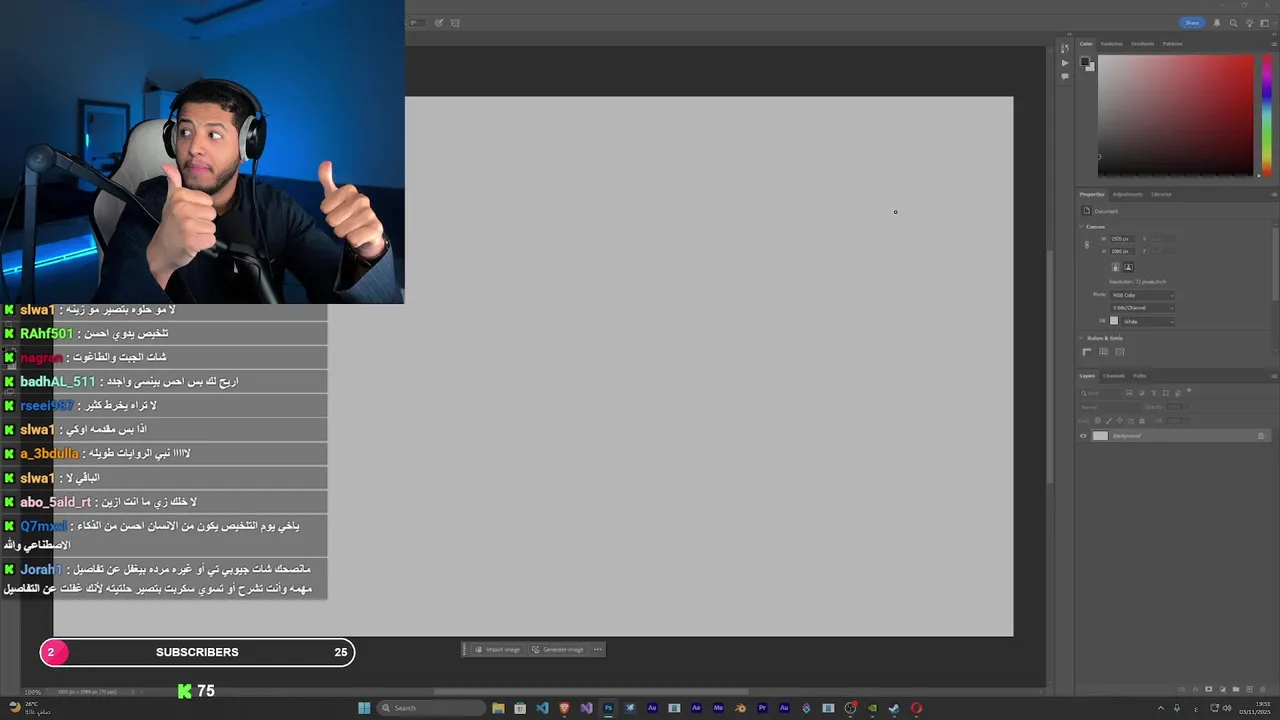Open the Layers panel options menu

click(x=1274, y=376)
